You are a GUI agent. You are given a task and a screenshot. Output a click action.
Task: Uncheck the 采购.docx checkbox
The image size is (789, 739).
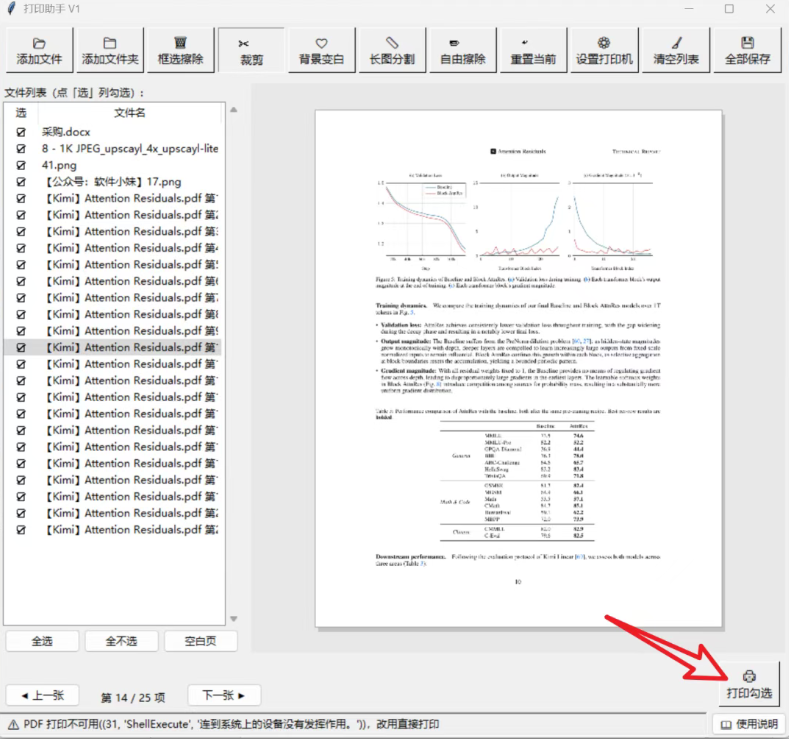(x=21, y=132)
